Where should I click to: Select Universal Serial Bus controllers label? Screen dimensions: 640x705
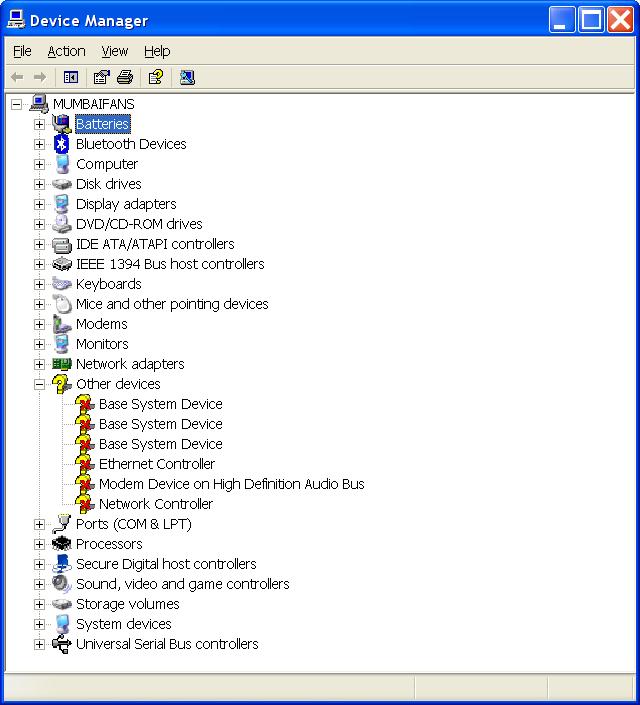[x=167, y=644]
